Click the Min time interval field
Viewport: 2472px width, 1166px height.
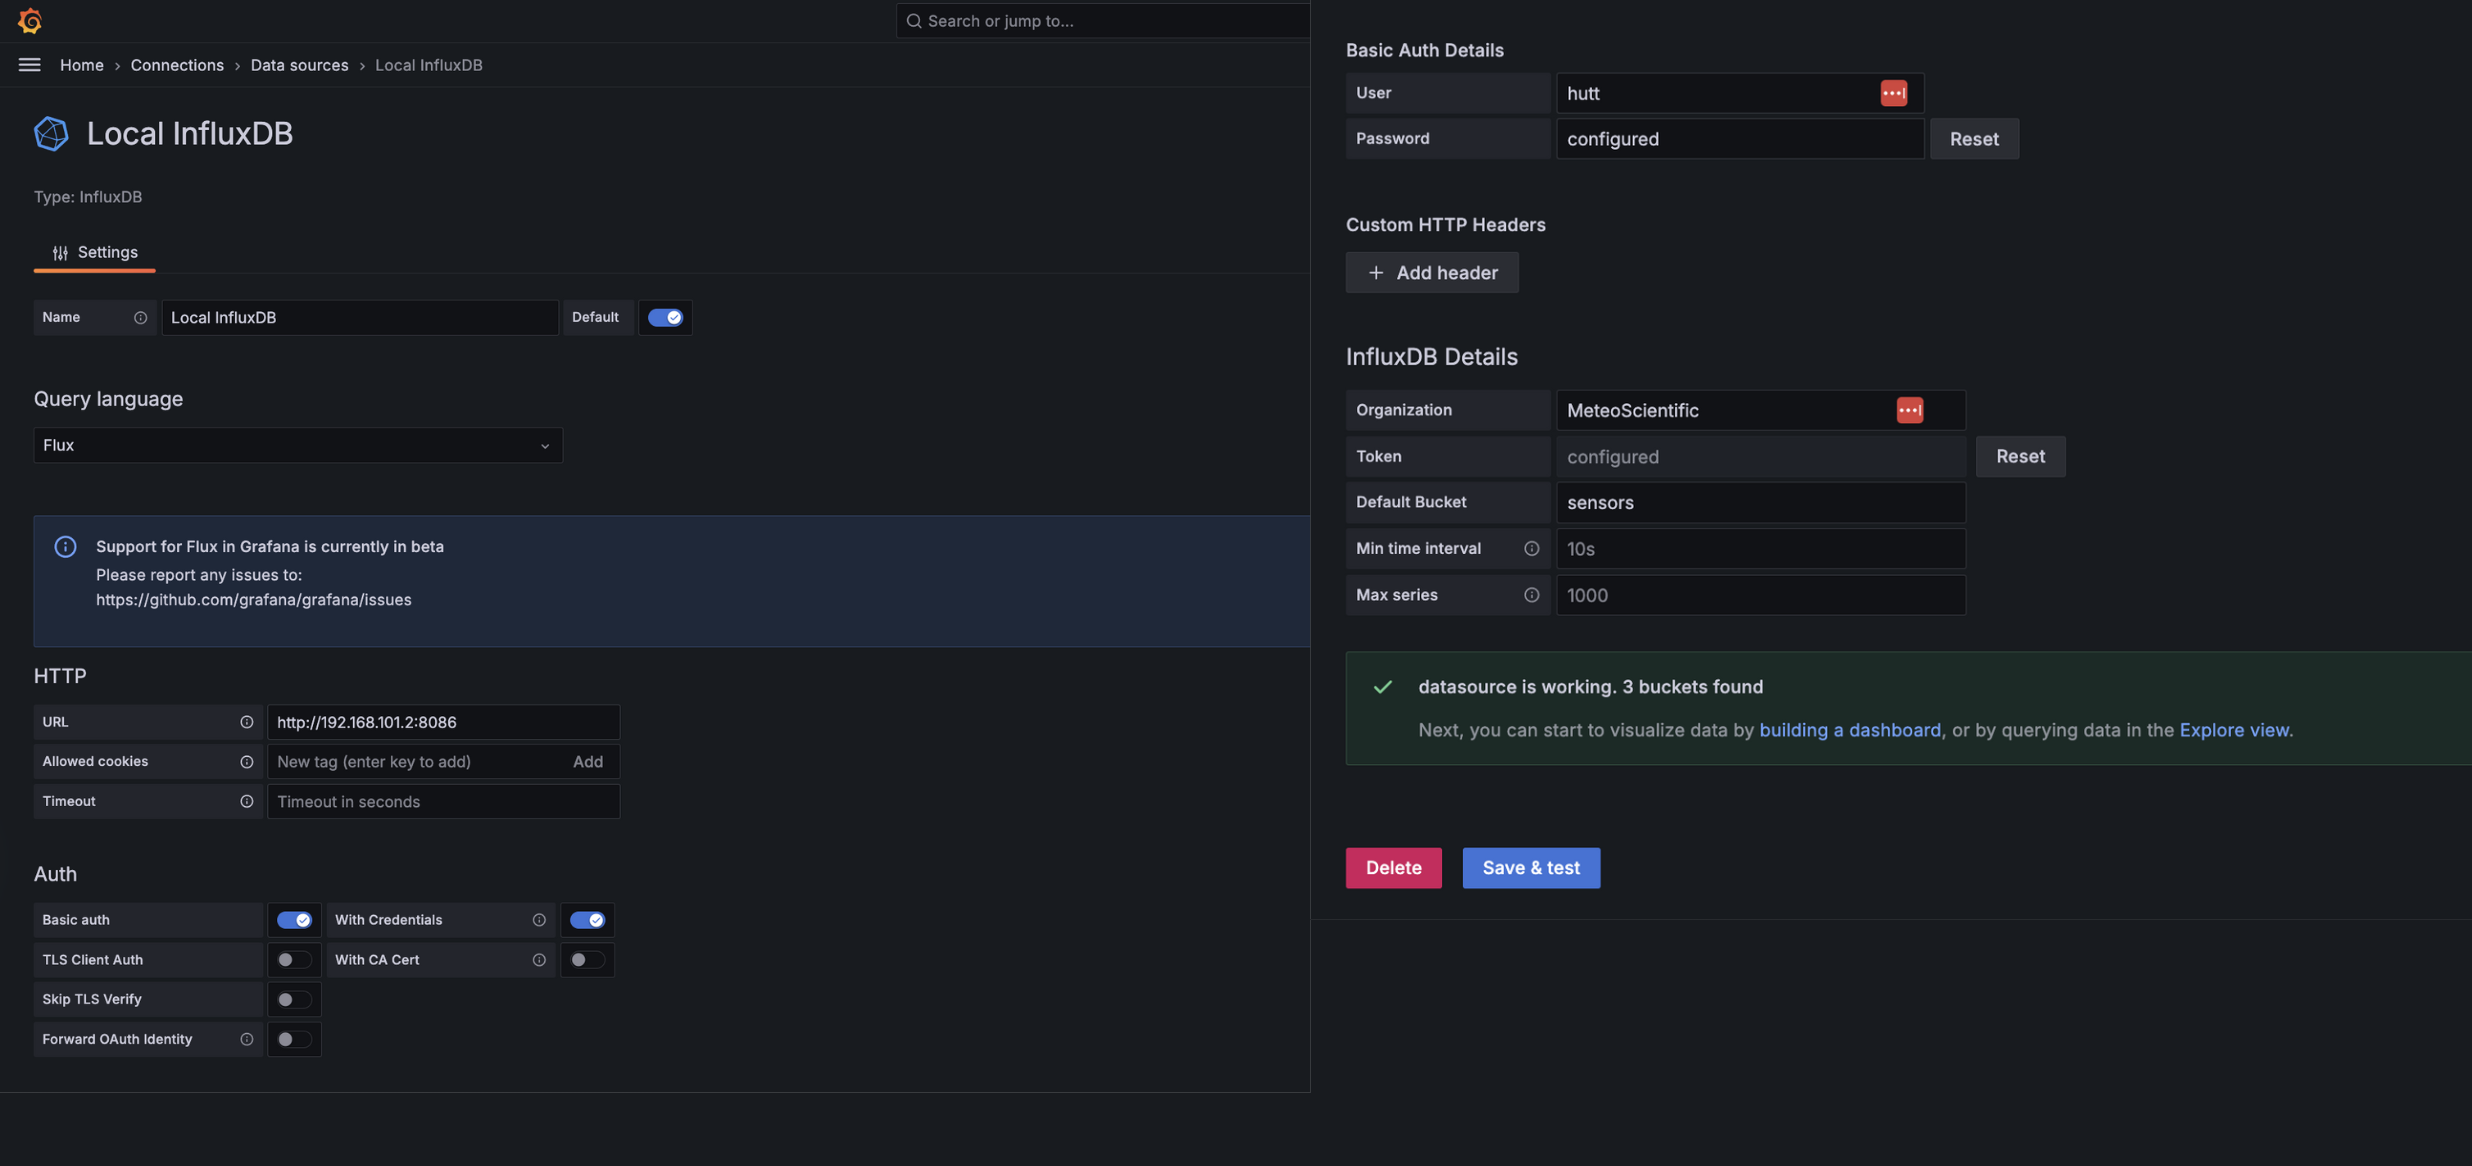[x=1761, y=548]
